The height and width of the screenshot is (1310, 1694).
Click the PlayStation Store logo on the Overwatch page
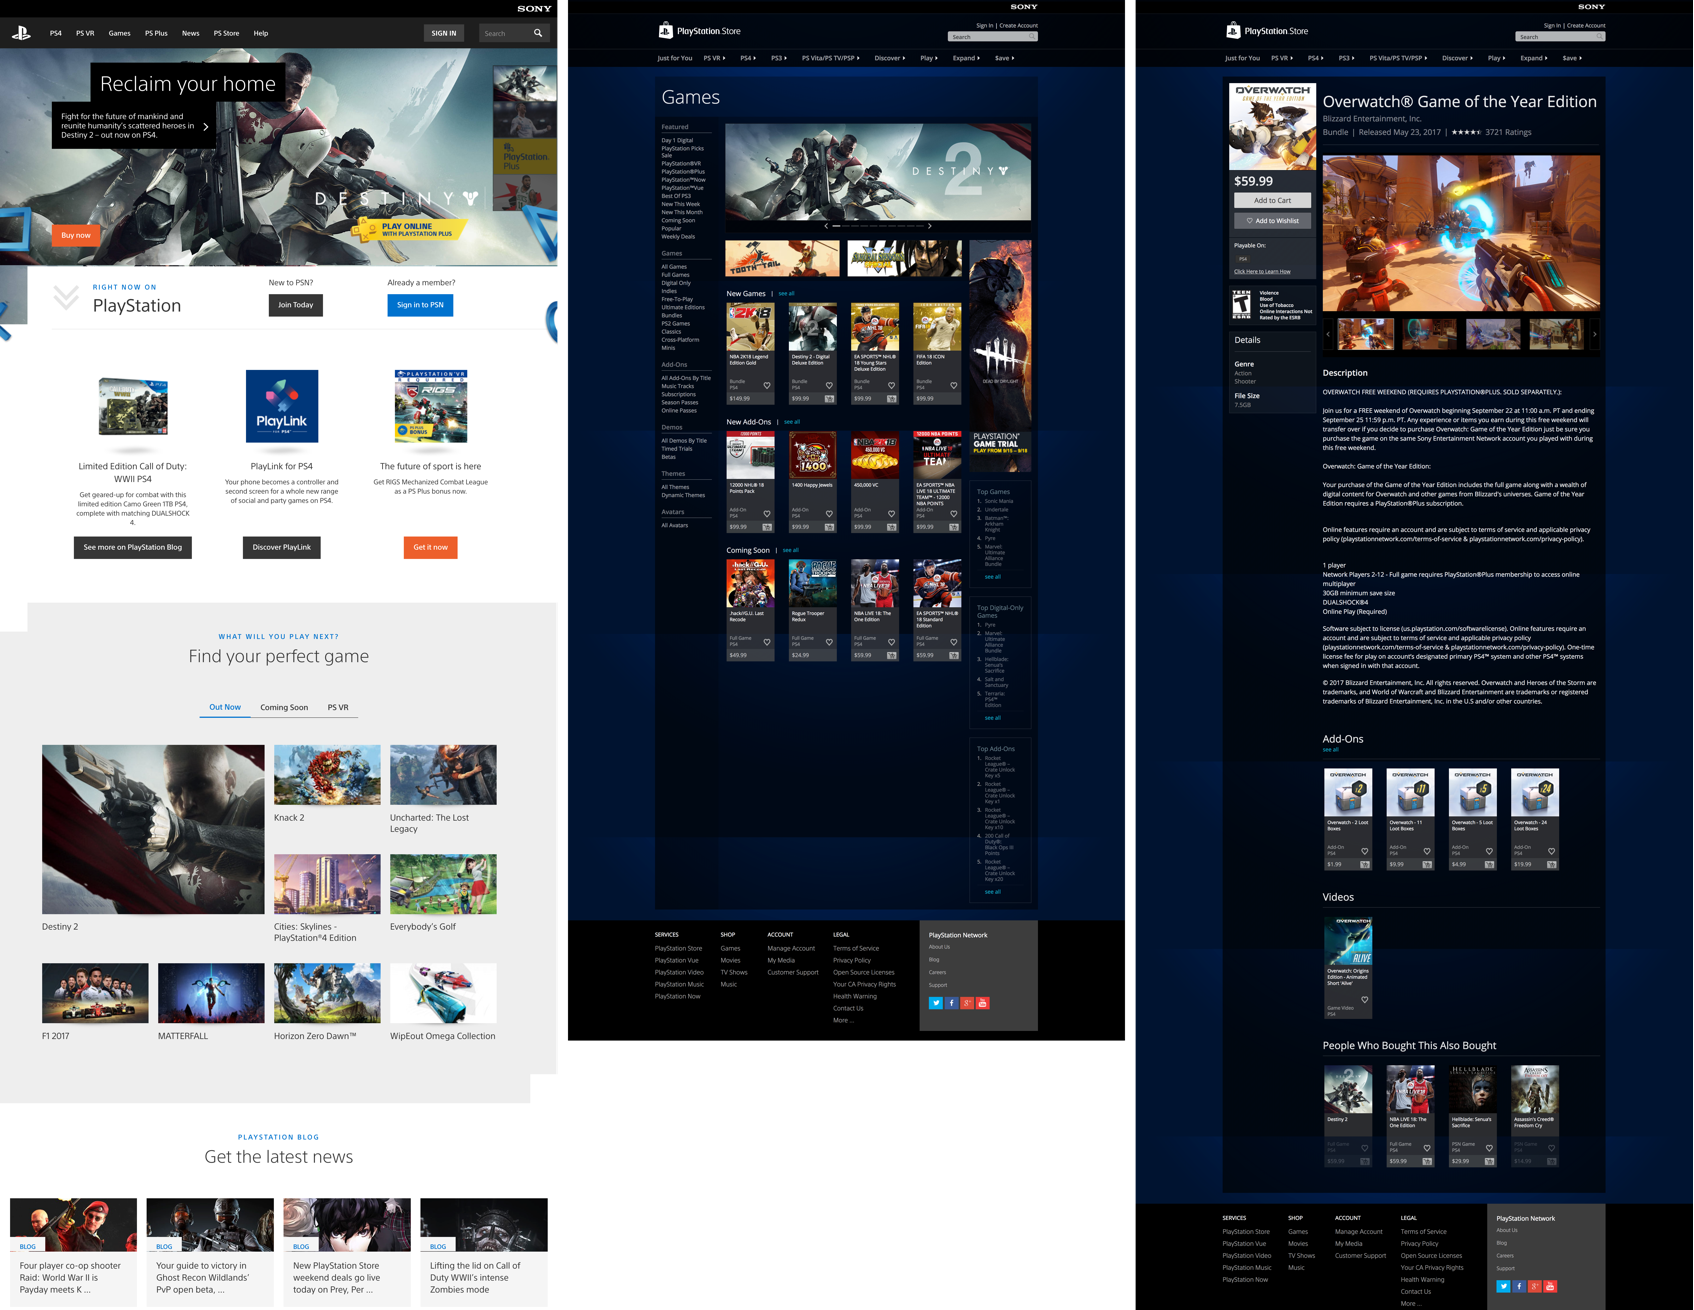(1267, 31)
